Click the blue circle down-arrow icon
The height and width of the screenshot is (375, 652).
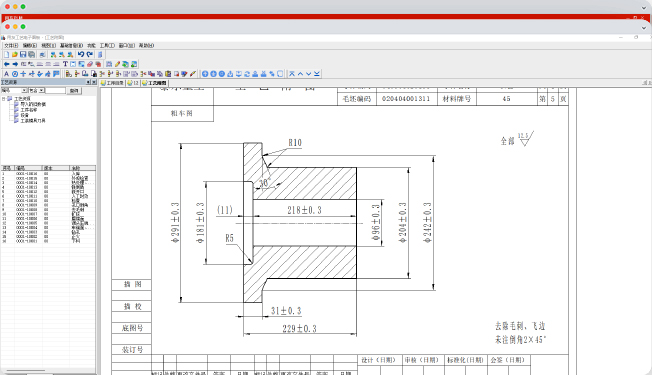tap(213, 74)
